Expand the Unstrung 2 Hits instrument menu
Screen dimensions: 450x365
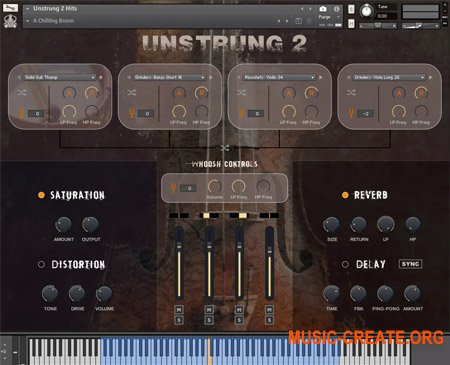click(28, 8)
